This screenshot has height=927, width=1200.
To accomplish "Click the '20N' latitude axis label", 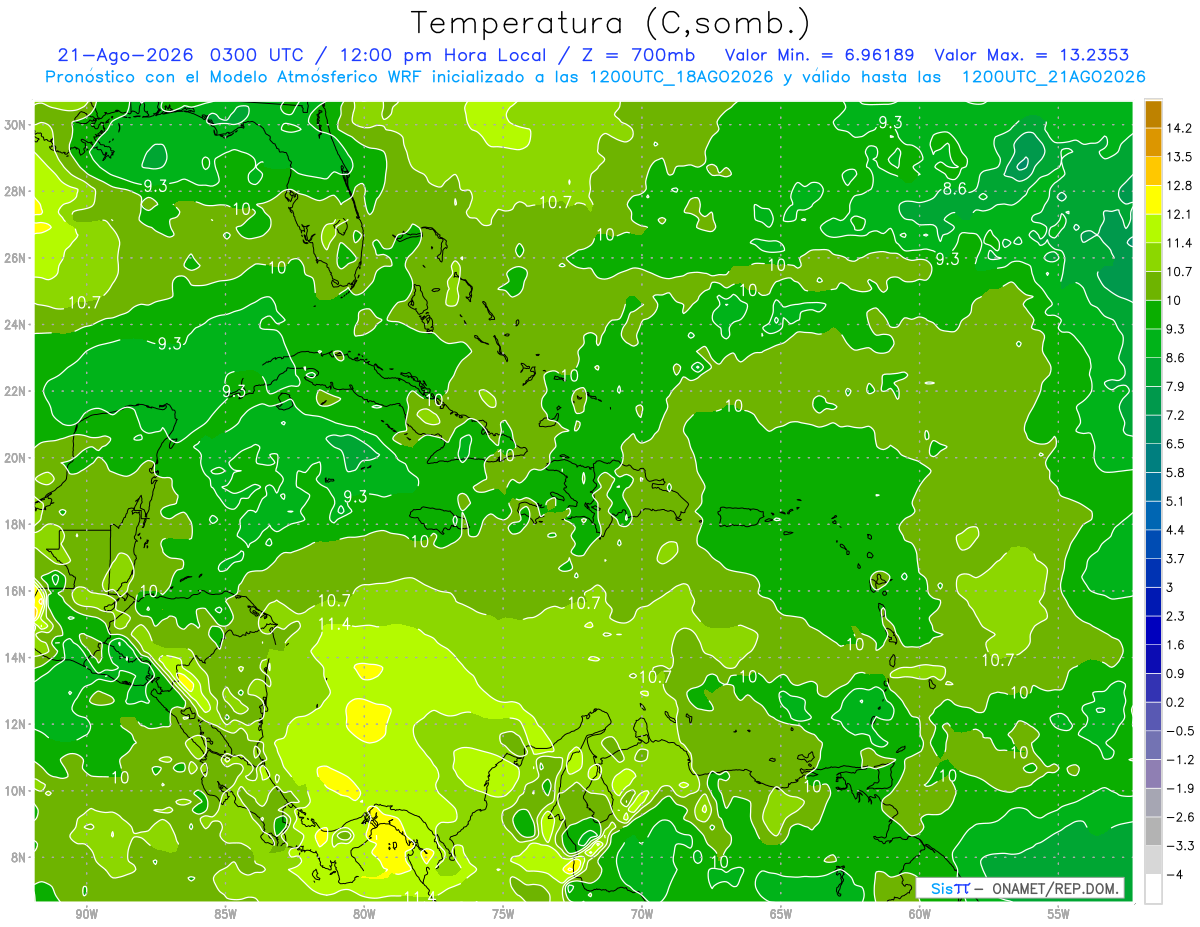I will point(15,458).
